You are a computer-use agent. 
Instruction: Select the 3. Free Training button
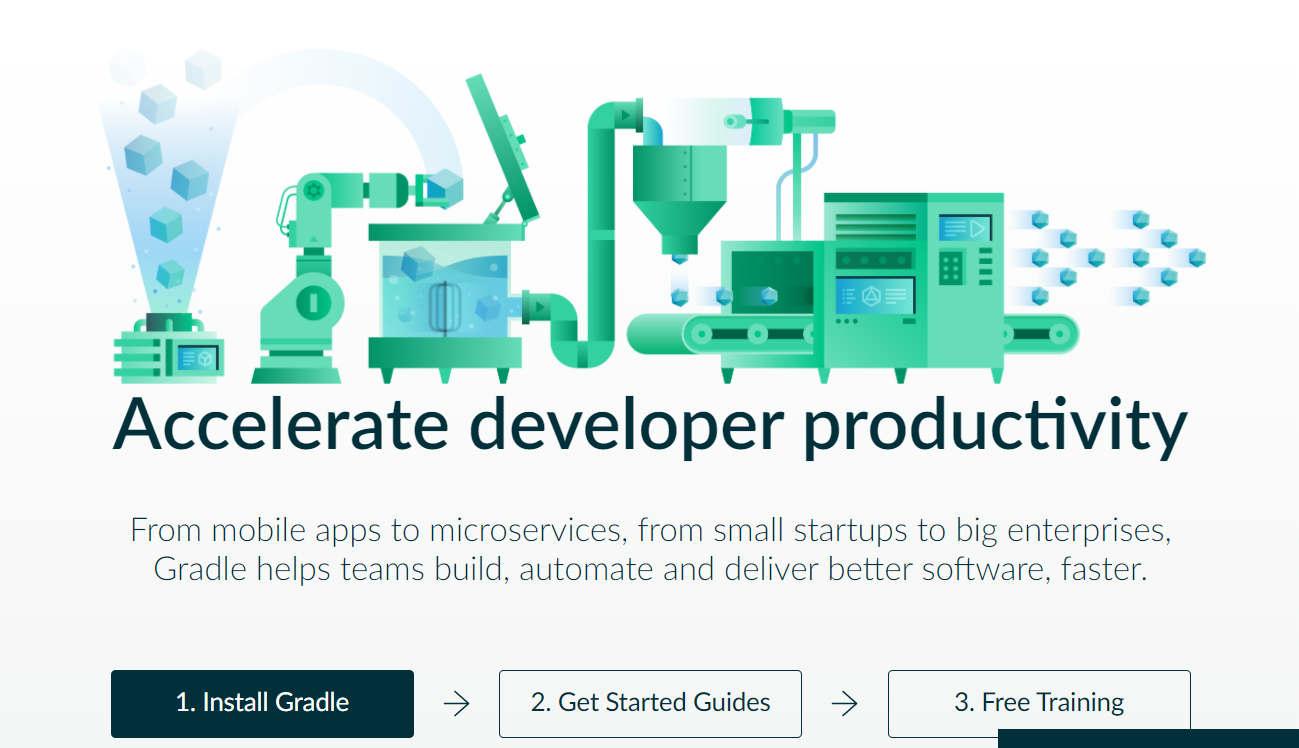1039,704
